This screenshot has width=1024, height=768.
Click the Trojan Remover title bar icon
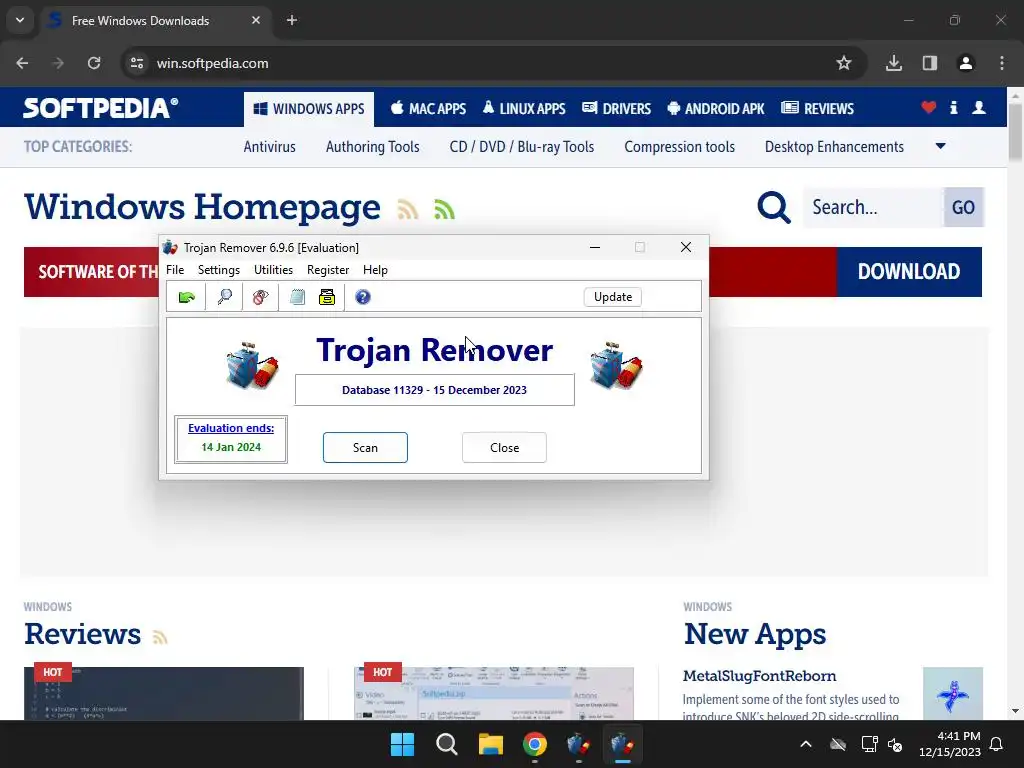coord(170,248)
